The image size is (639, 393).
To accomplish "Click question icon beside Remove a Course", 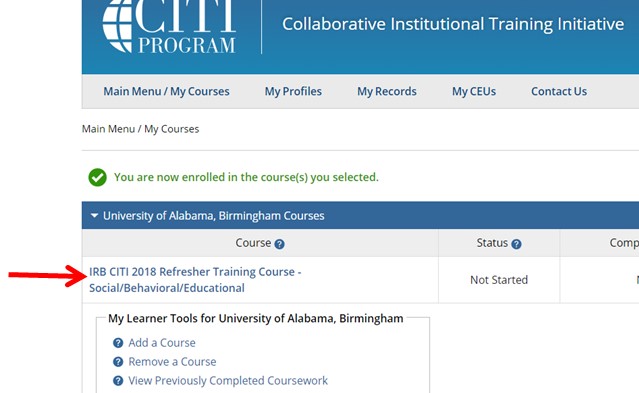I will pos(118,362).
